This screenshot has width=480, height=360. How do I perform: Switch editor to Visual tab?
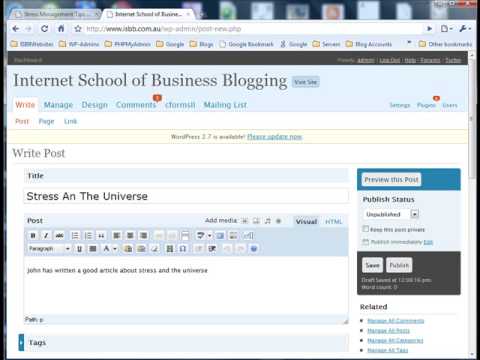click(x=306, y=221)
